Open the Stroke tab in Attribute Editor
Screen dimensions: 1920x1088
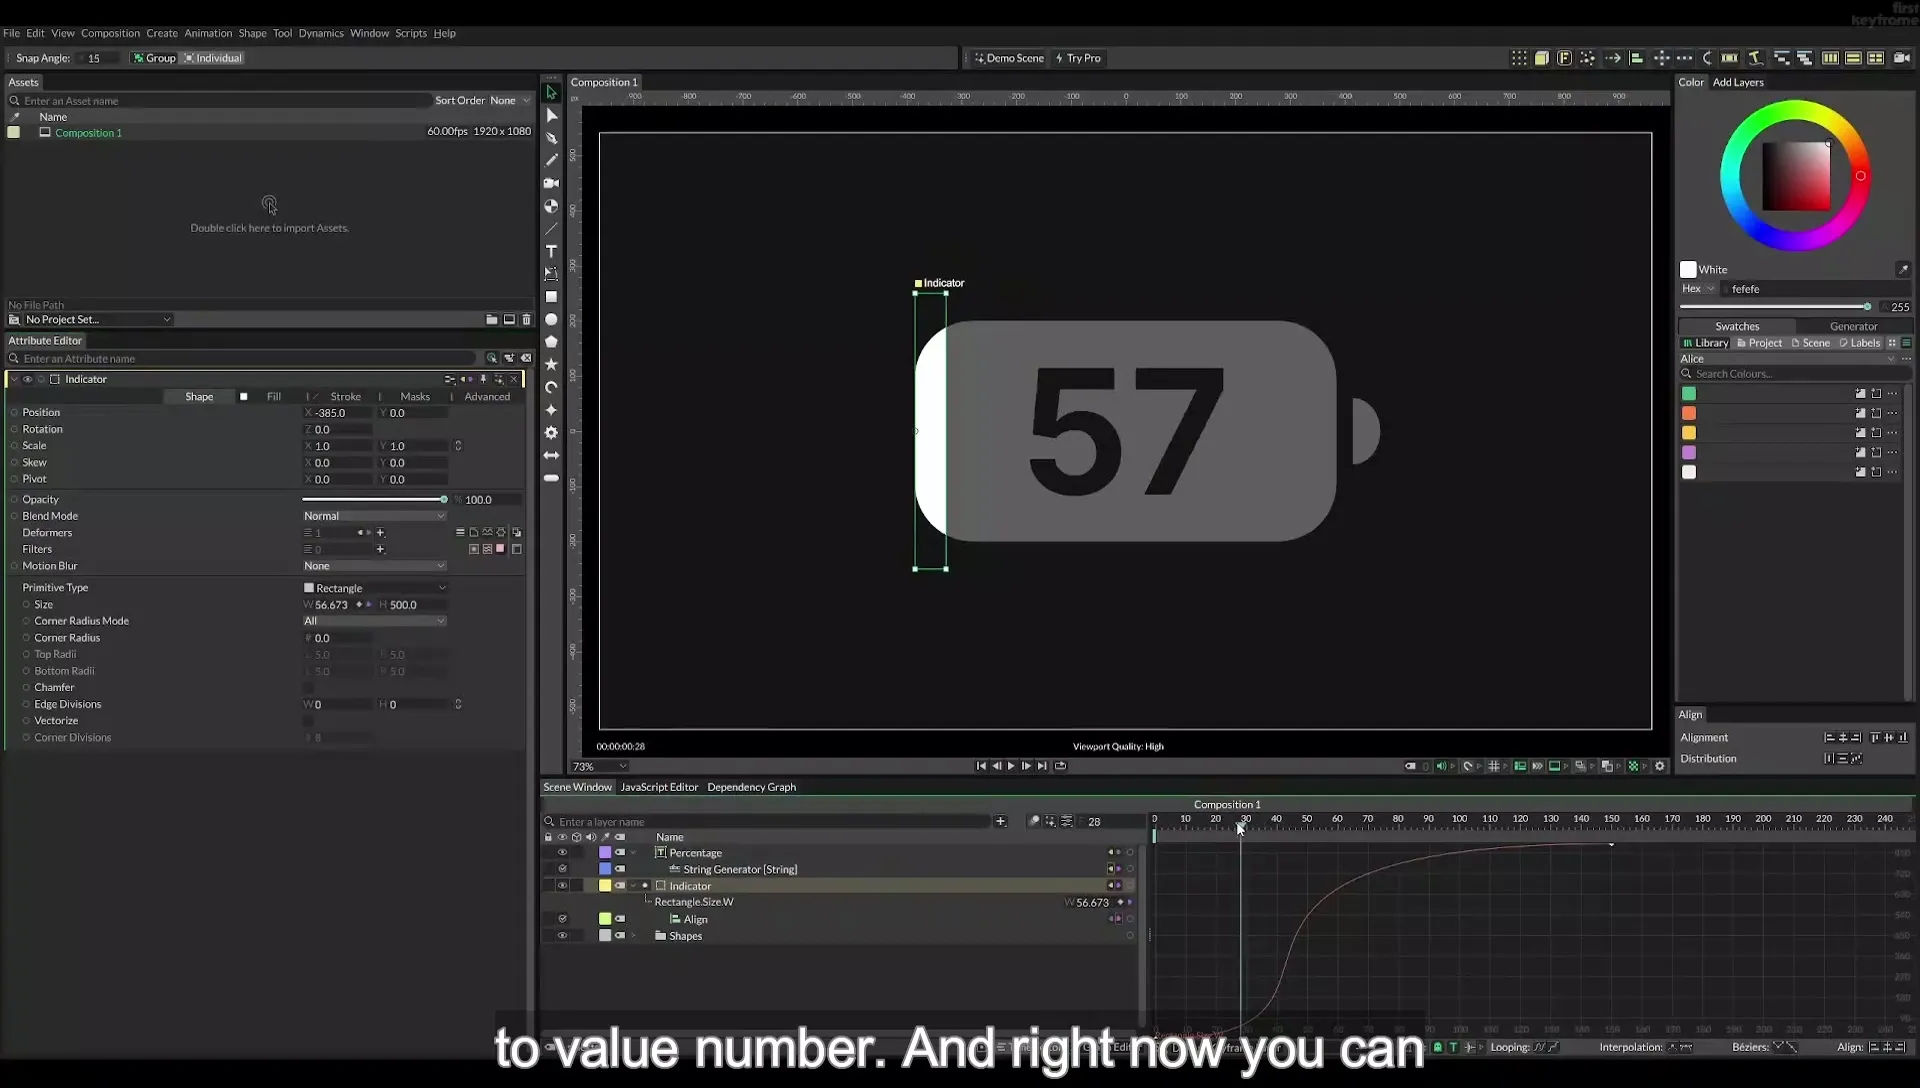(x=345, y=397)
